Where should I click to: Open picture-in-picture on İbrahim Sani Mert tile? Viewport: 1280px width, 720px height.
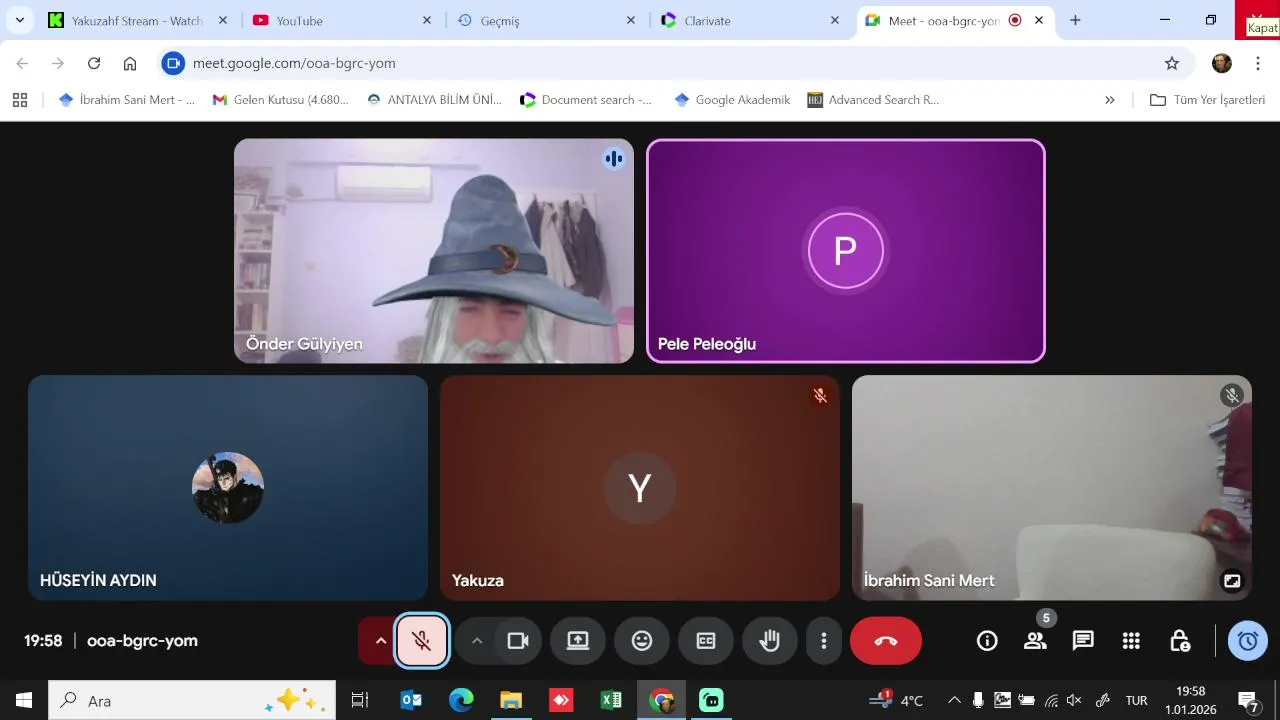[x=1232, y=580]
